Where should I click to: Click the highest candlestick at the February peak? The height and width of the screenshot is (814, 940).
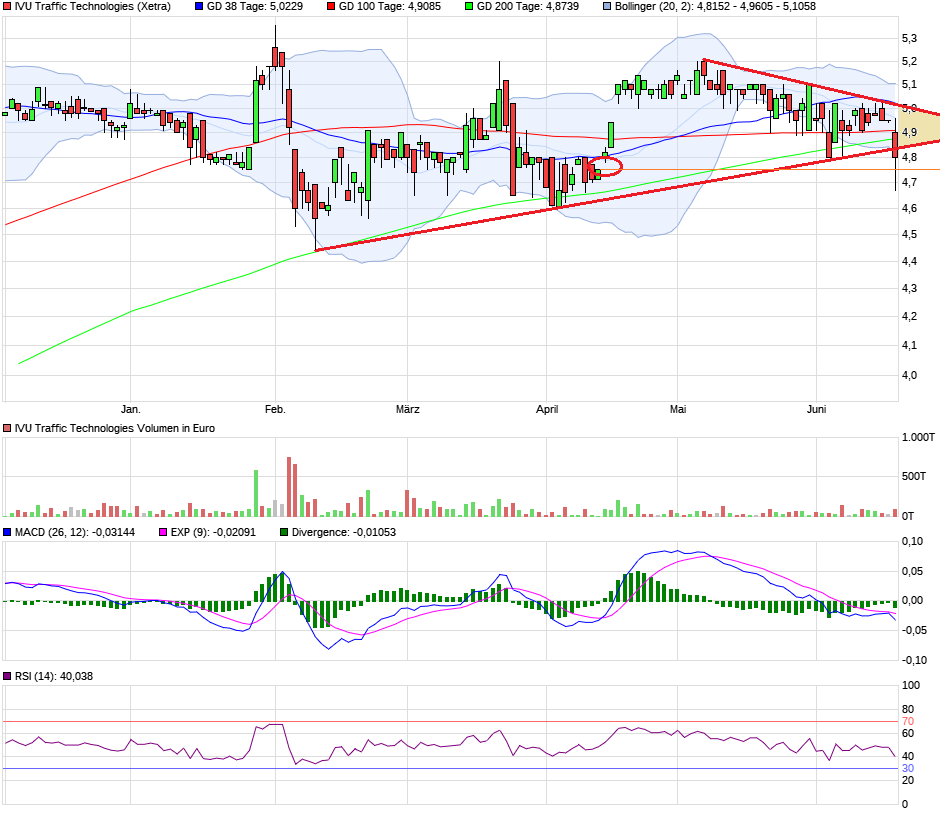pyautogui.click(x=275, y=57)
